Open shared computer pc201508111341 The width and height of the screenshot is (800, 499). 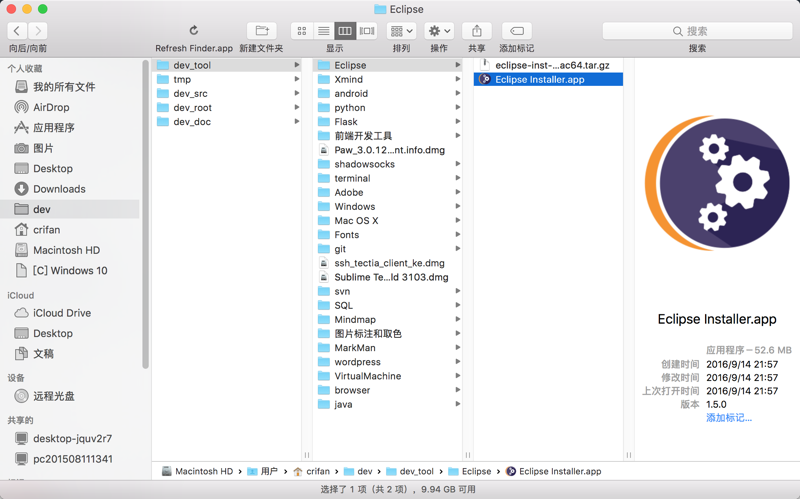click(x=69, y=459)
